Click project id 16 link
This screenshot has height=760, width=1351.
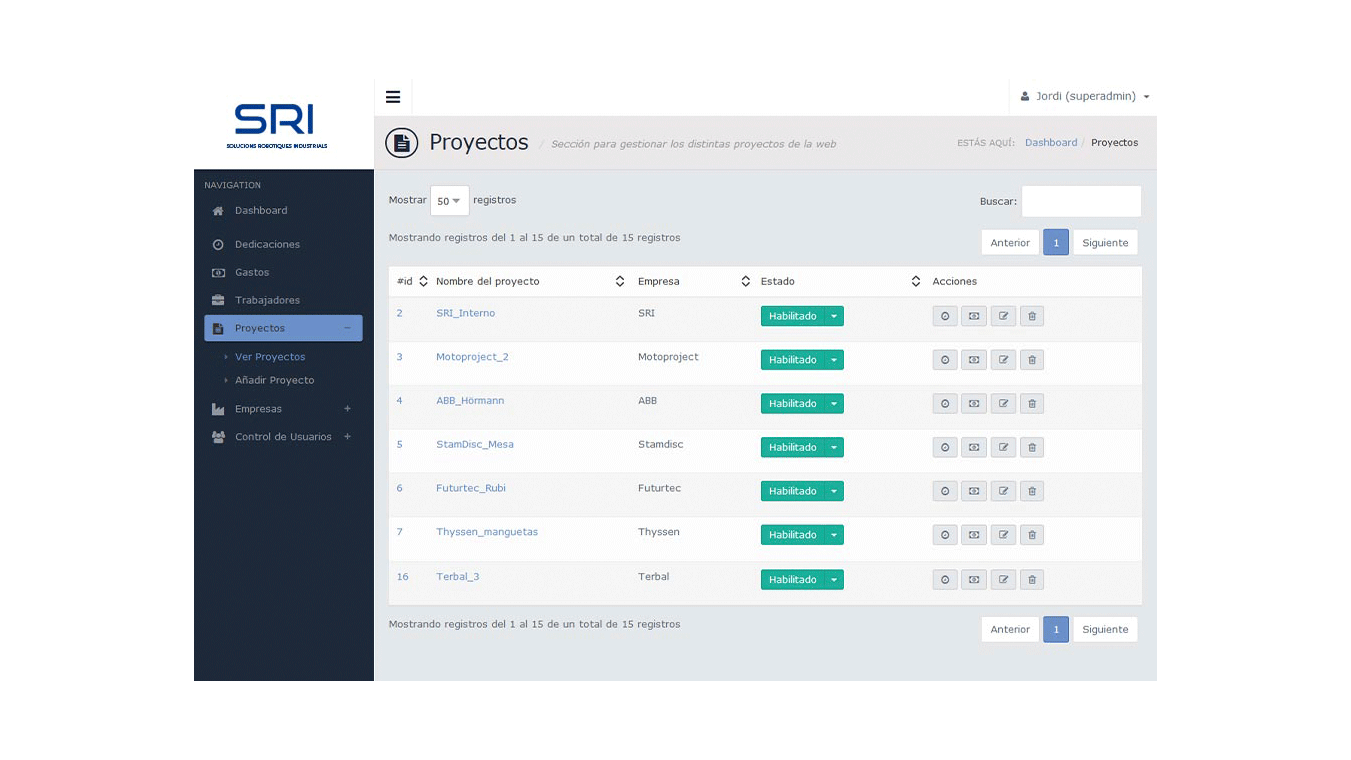coord(402,577)
